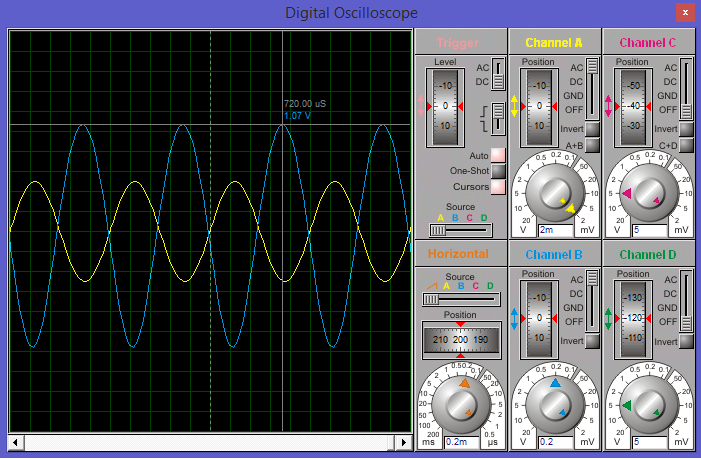Viewport: 701px width, 459px height.
Task: Click the Trigger Source selector slider
Action: click(460, 230)
